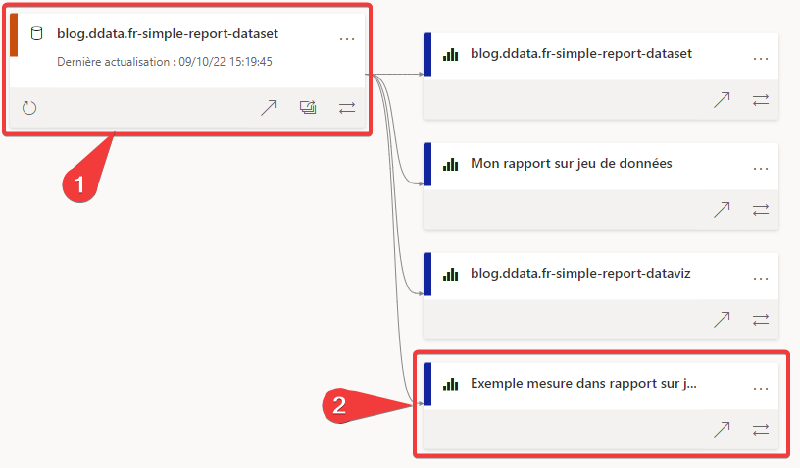
Task: Show lineage for Exemple mesure dans rapport
Action: [761, 430]
